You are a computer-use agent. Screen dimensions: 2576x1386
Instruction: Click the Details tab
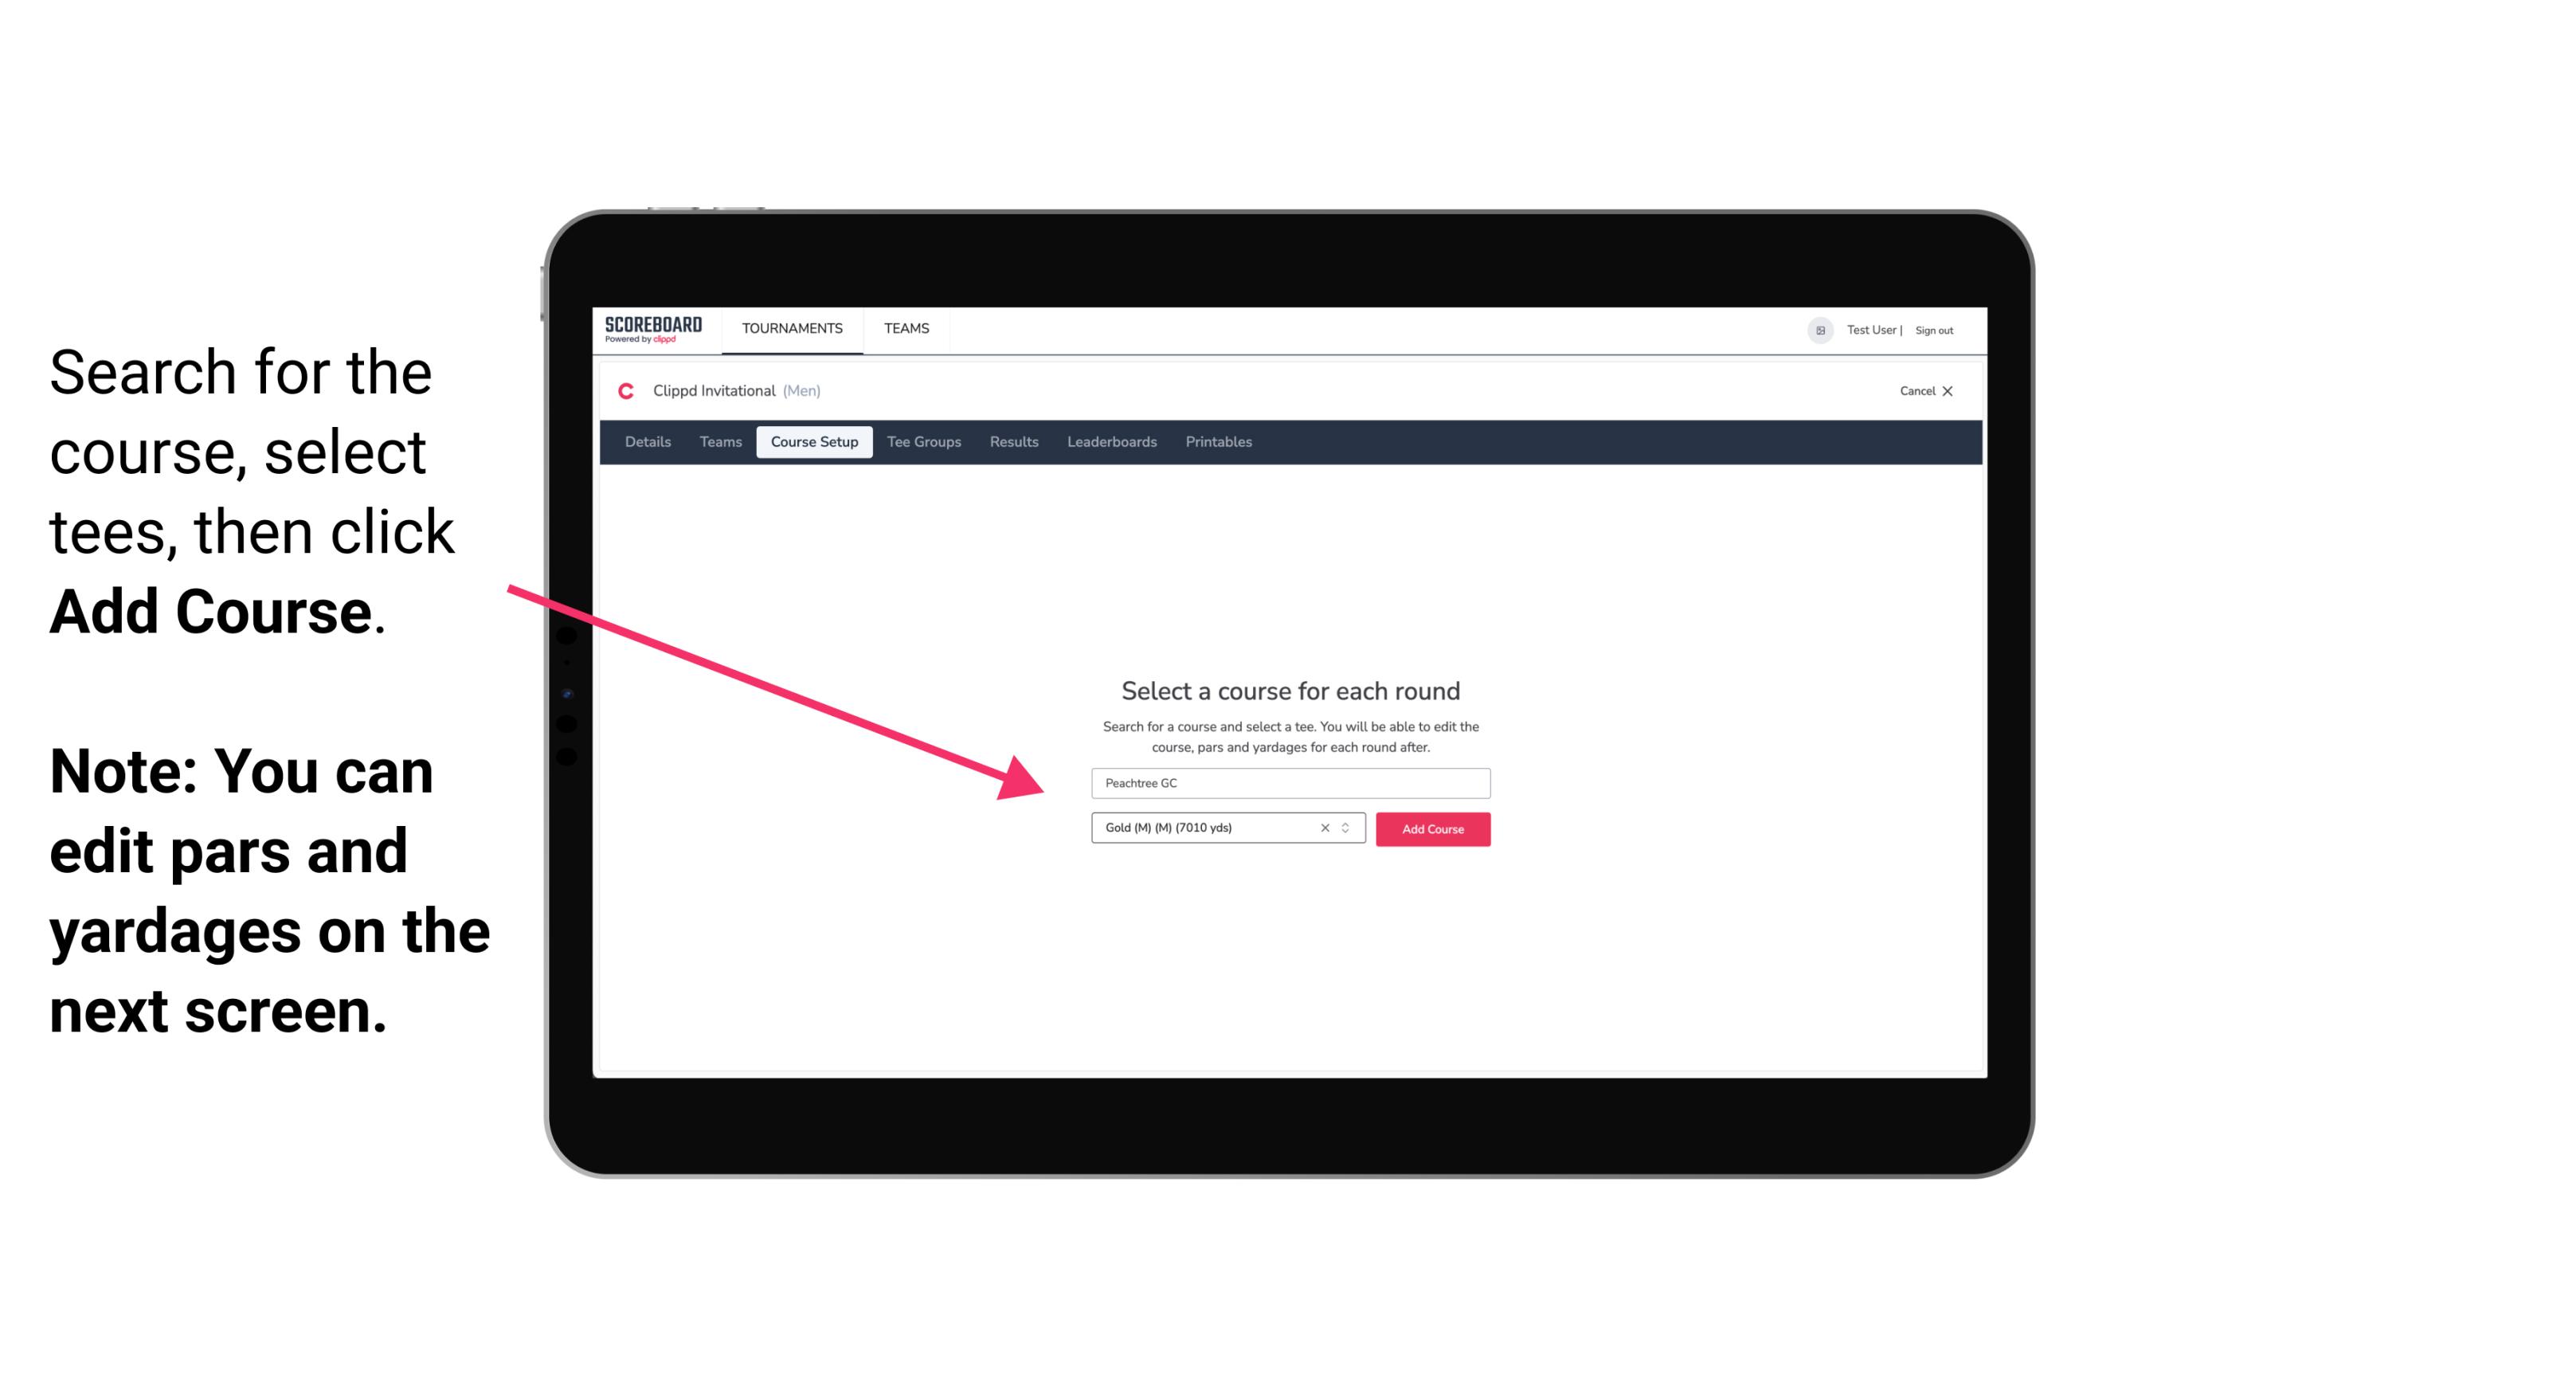click(x=647, y=442)
